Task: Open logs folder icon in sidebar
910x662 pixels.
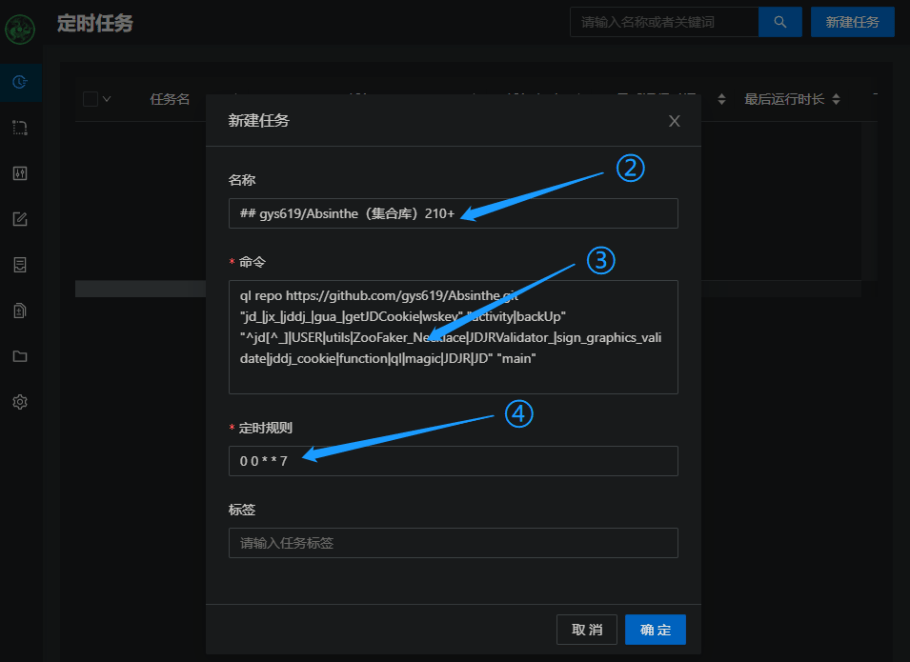Action: 20,356
